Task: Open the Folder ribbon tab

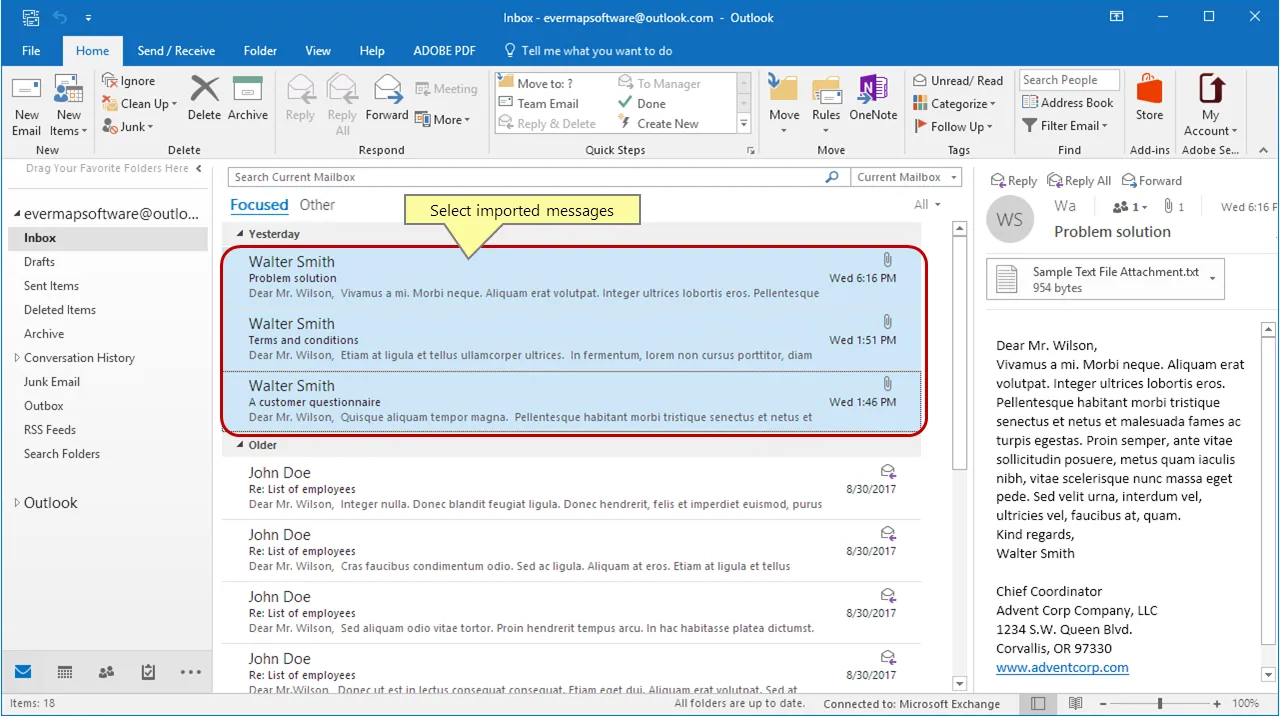Action: point(260,51)
